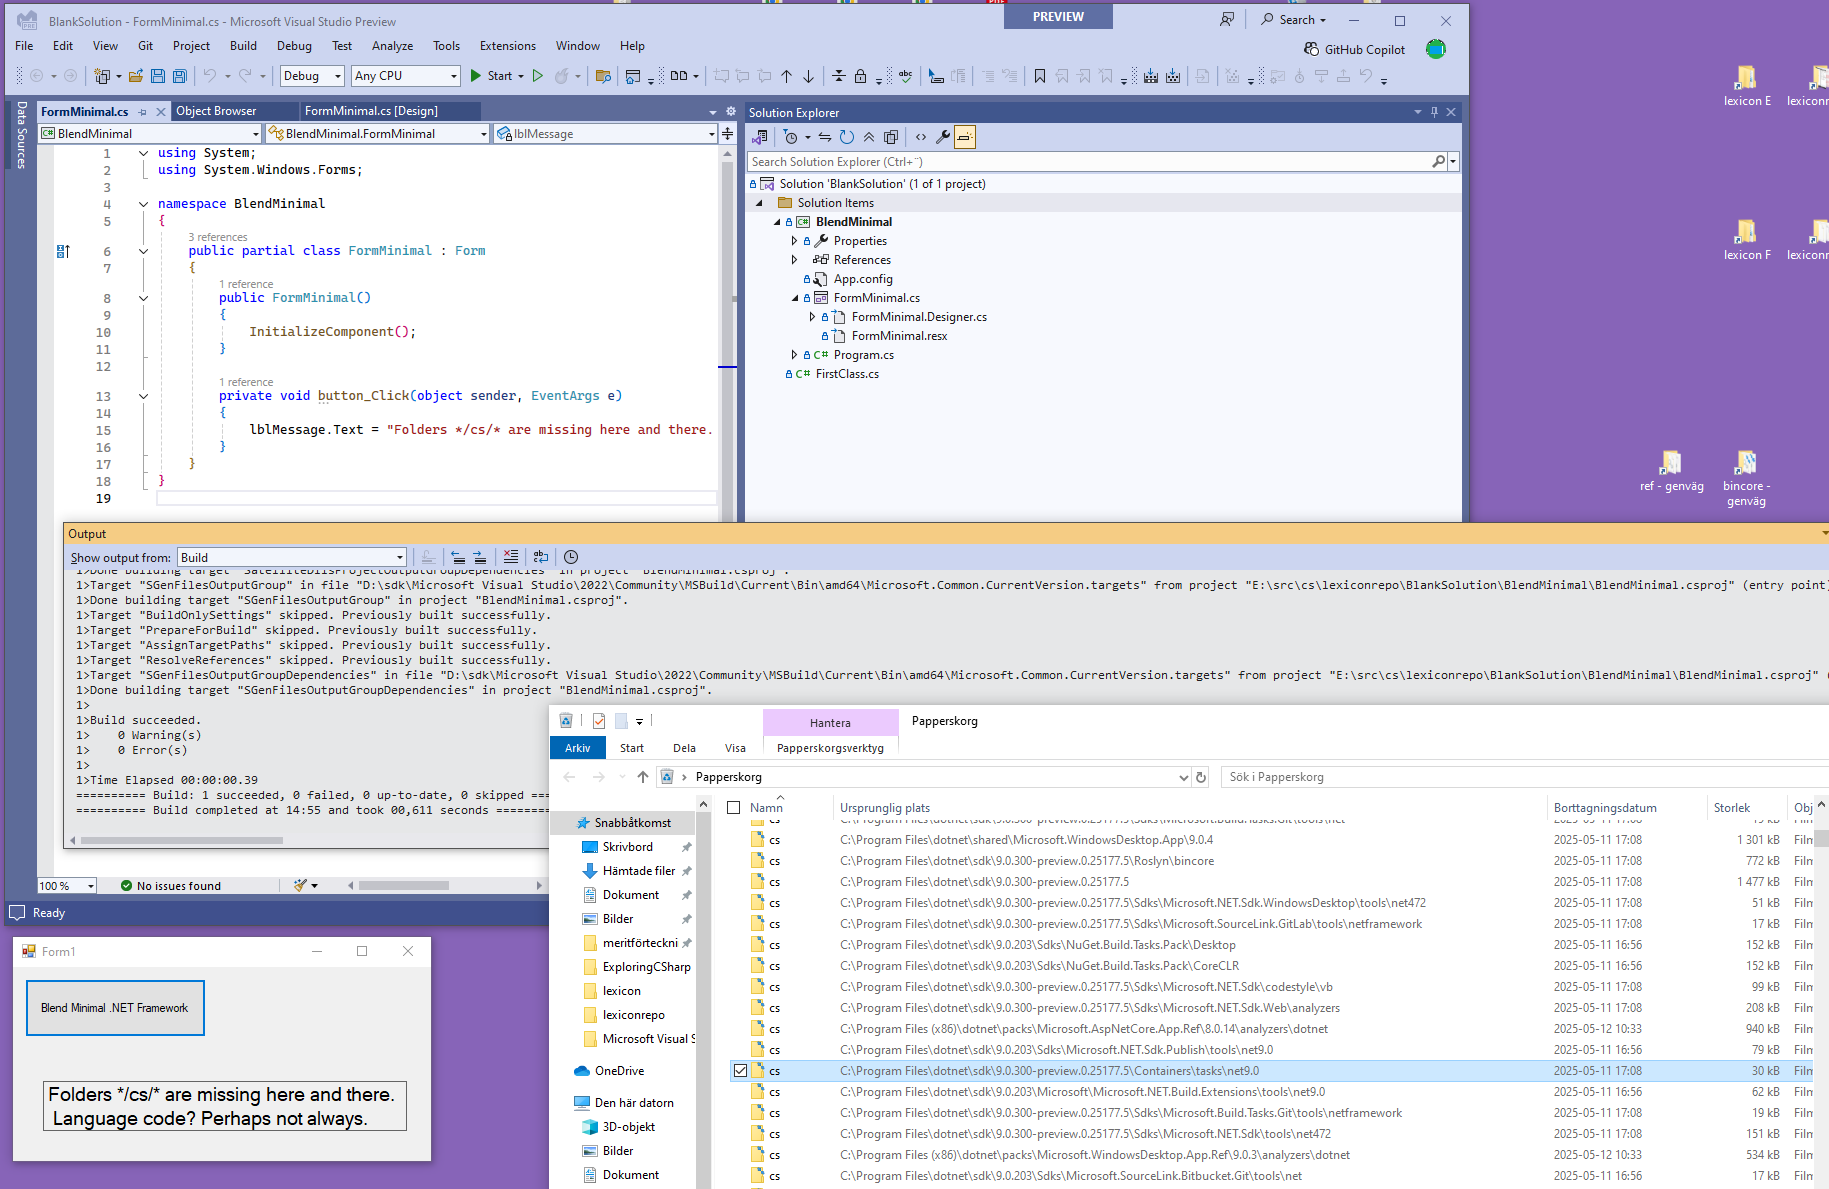The image size is (1829, 1189).
Task: Open properties with the wrench icon
Action: [943, 137]
